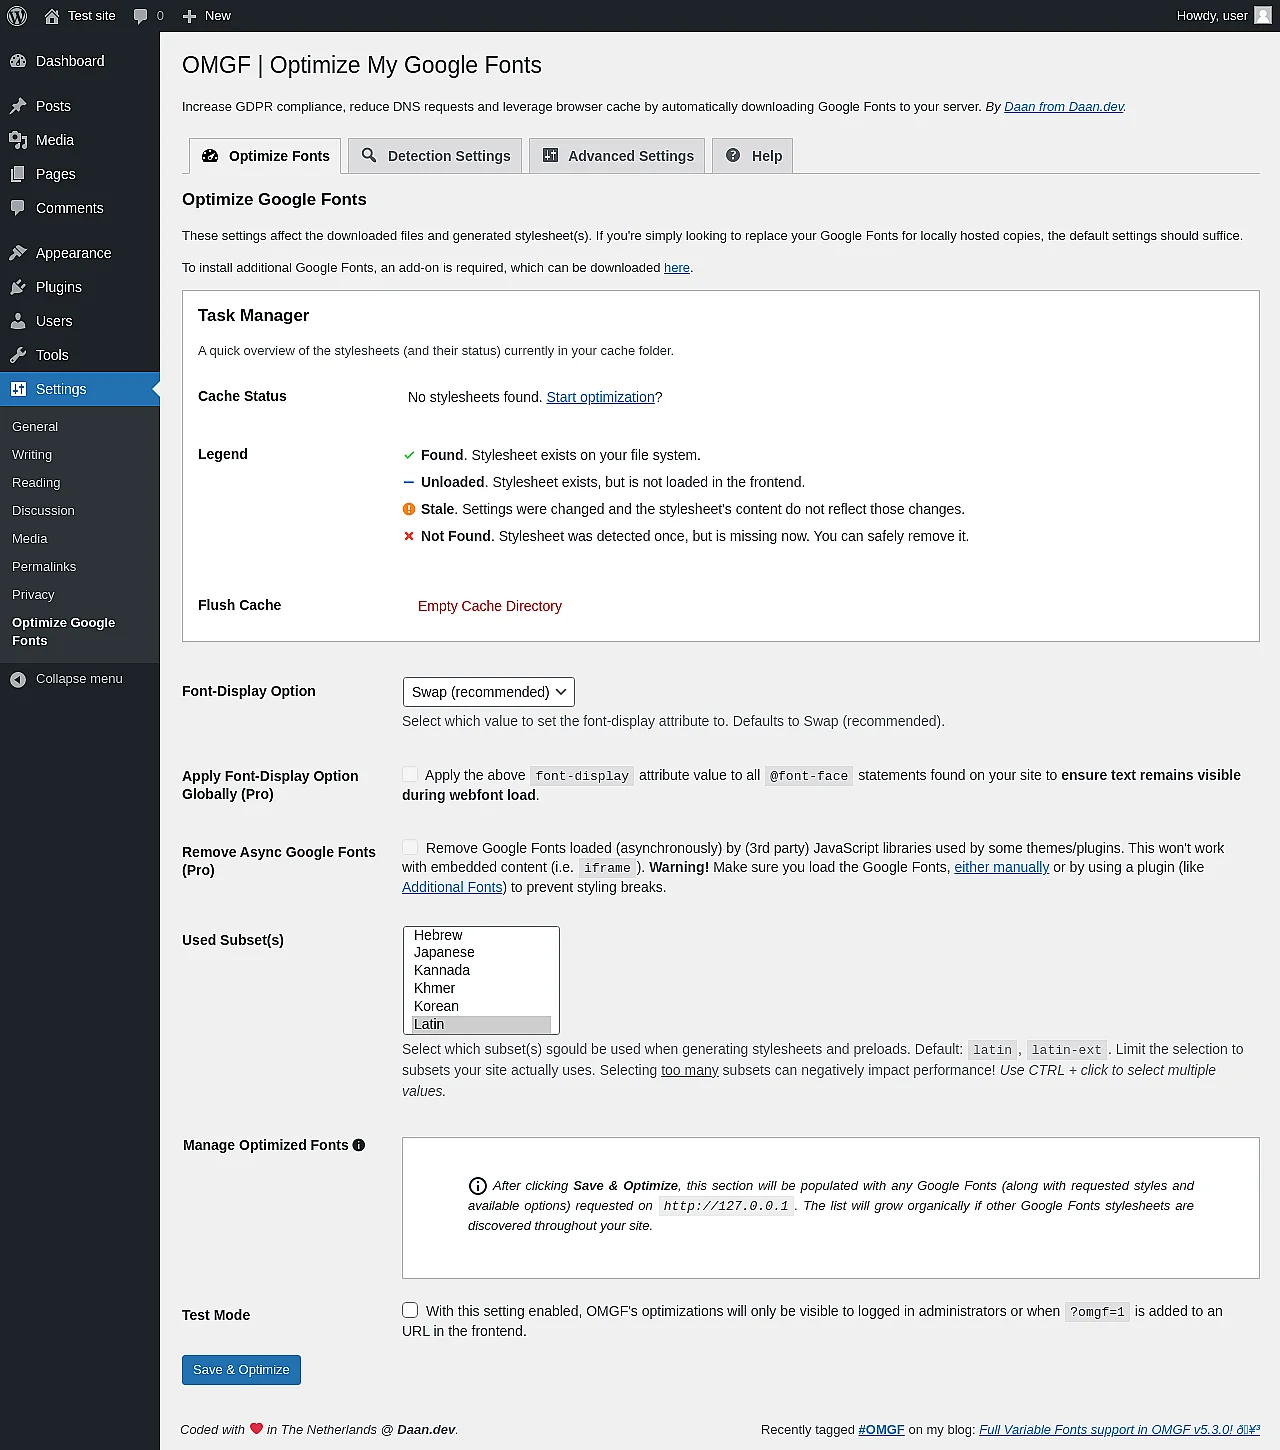Click Empty Cache Directory link
The image size is (1280, 1450).
point(490,606)
